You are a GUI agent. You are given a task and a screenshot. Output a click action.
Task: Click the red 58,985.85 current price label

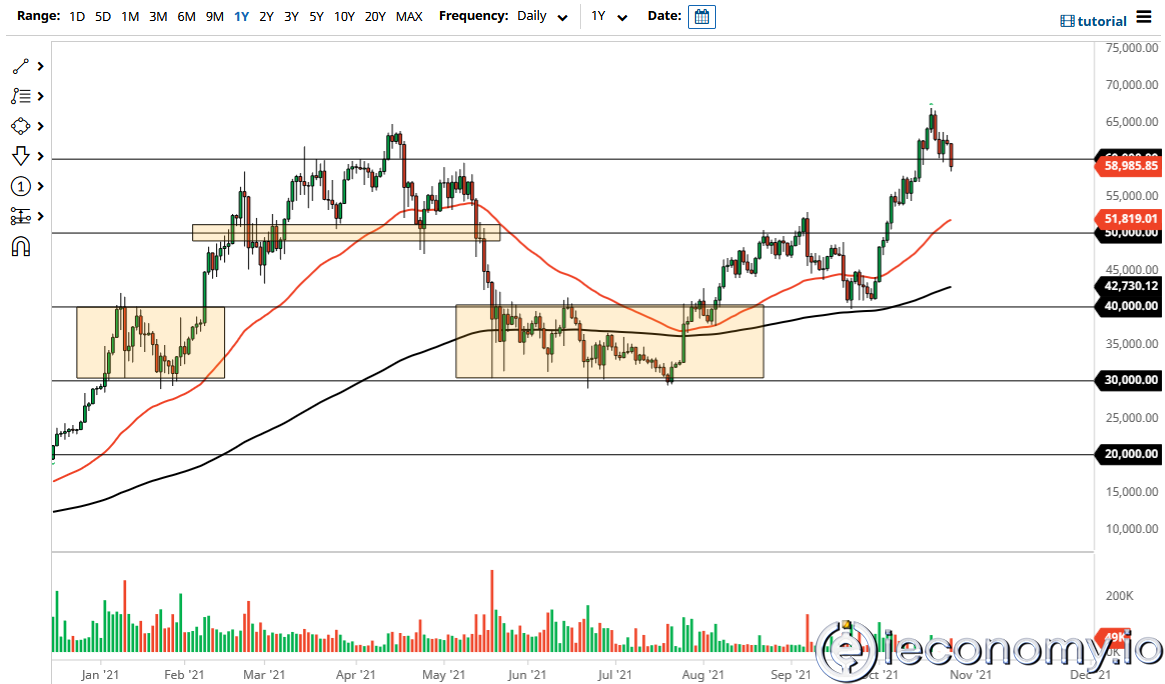[1130, 166]
